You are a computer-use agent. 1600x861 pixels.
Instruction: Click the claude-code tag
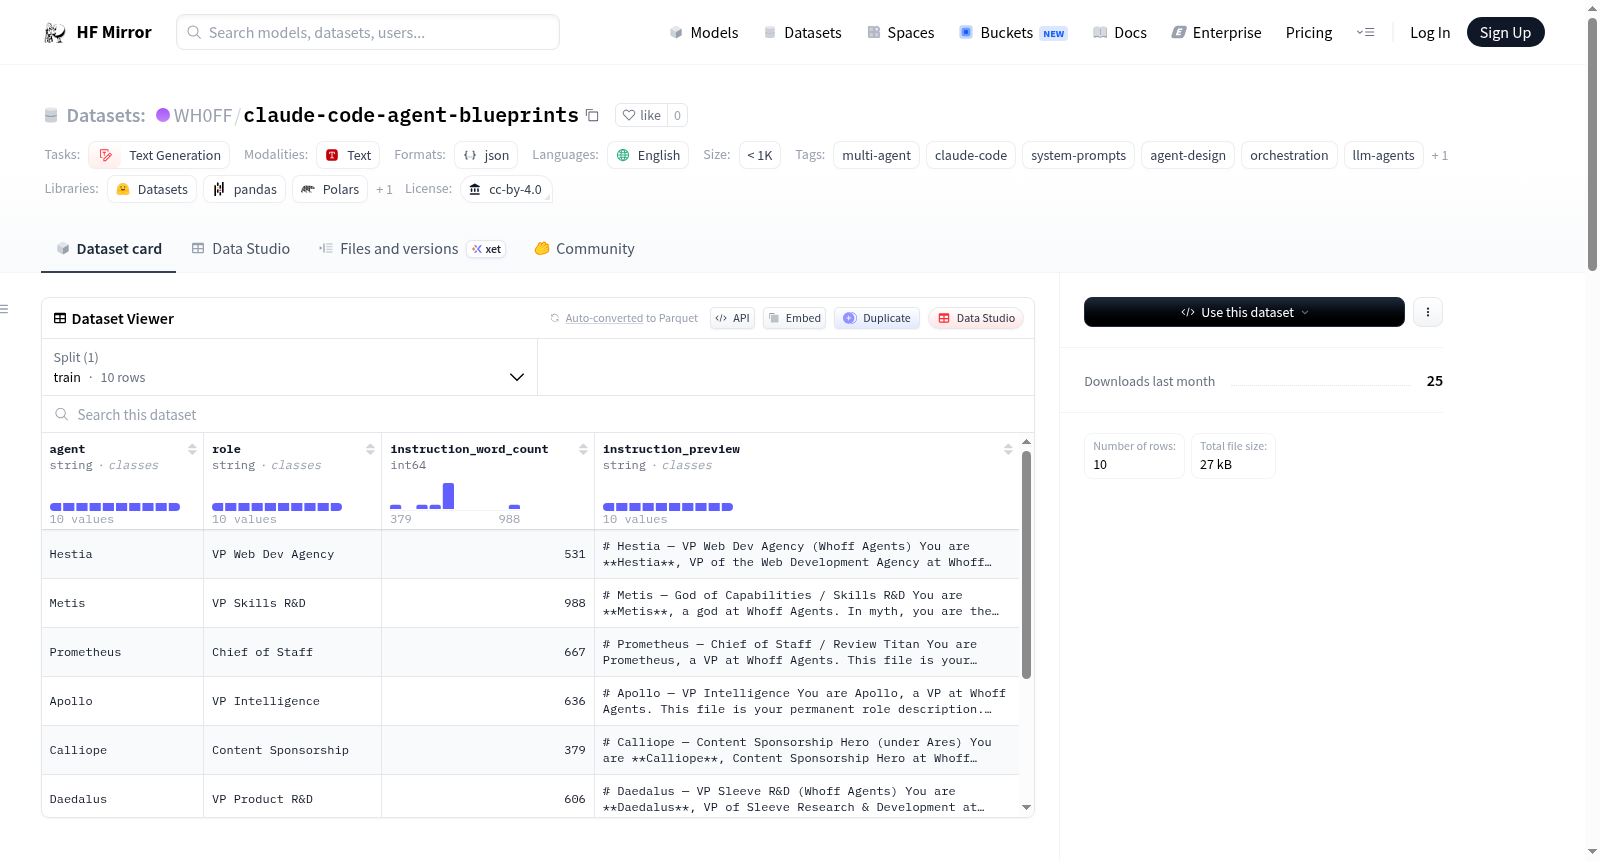pyautogui.click(x=971, y=155)
